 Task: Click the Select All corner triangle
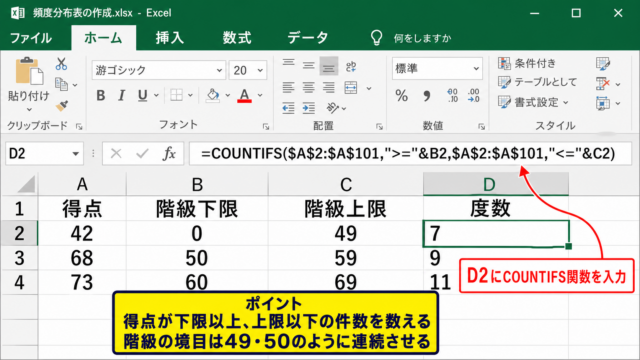tap(27, 184)
